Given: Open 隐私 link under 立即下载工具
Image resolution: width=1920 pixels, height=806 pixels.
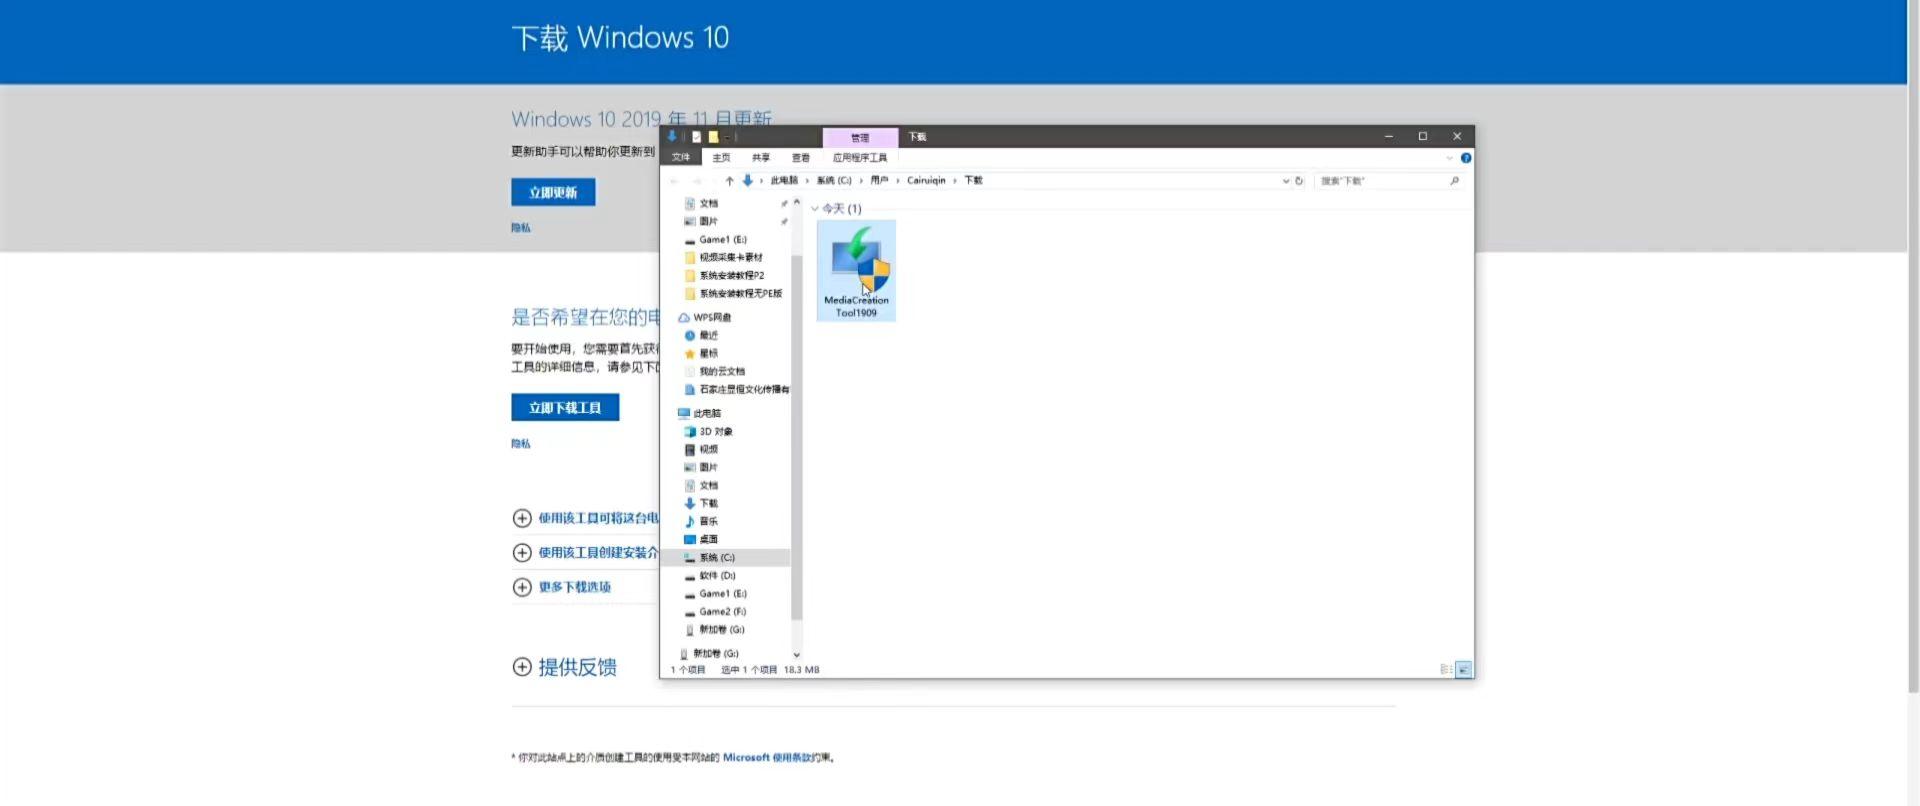Looking at the screenshot, I should click(x=521, y=443).
